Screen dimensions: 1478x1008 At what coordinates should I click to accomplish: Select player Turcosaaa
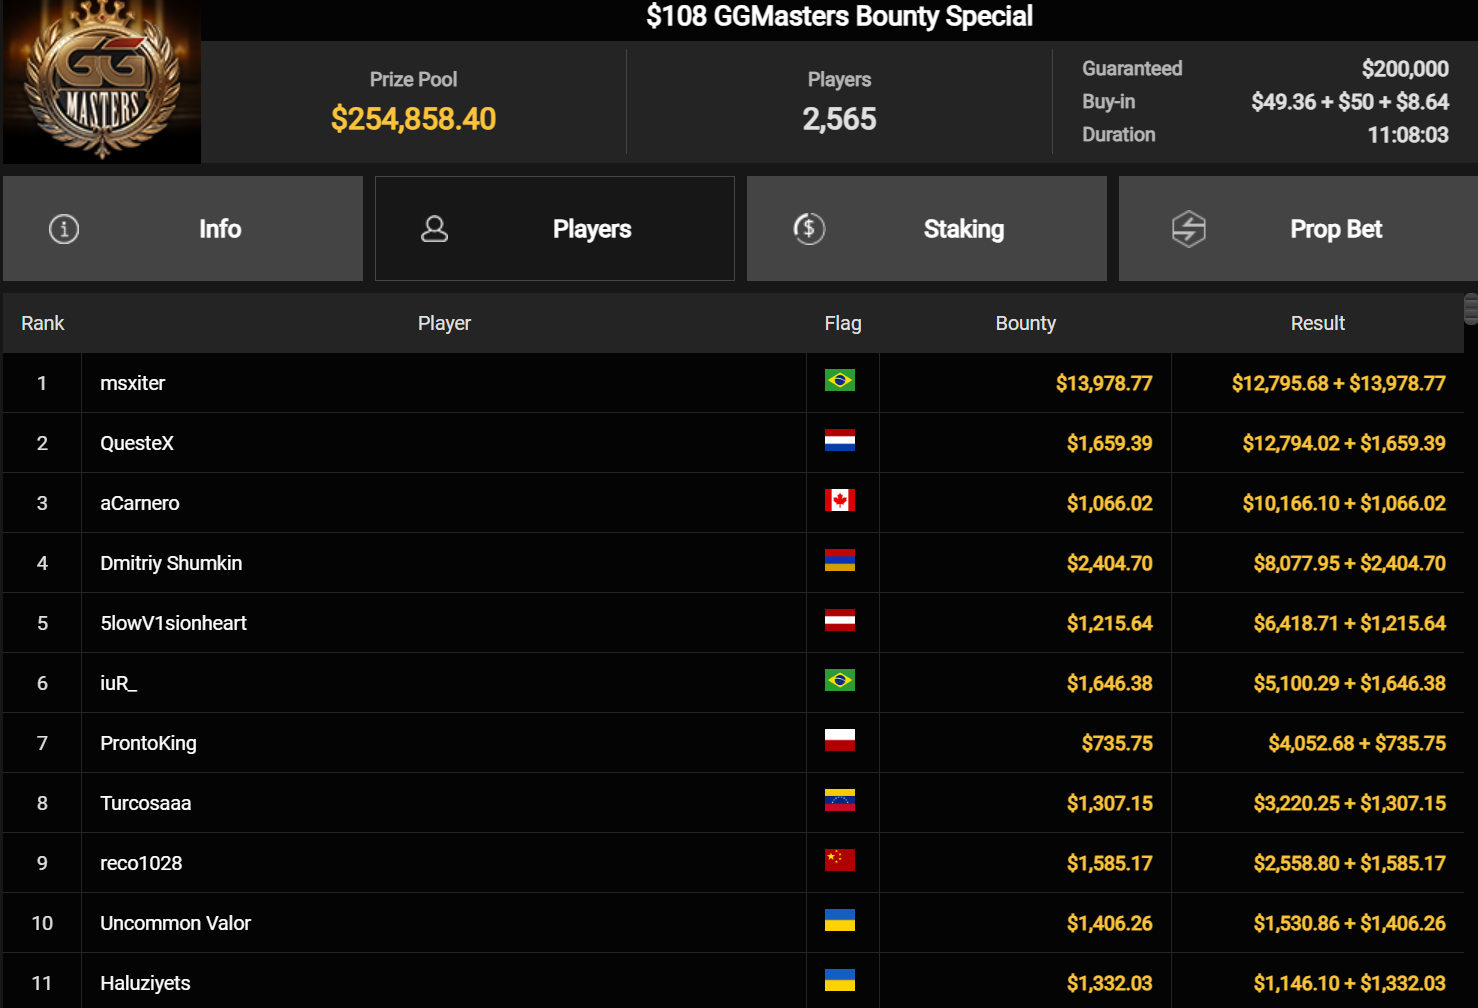(x=145, y=803)
